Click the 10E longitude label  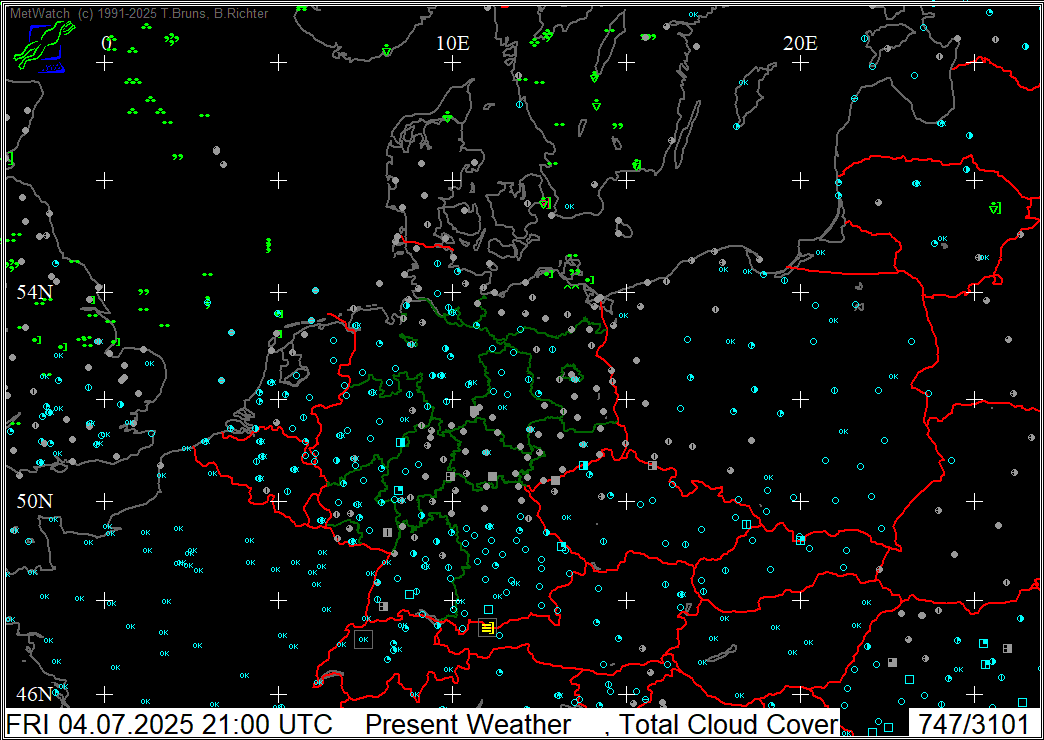click(x=453, y=43)
